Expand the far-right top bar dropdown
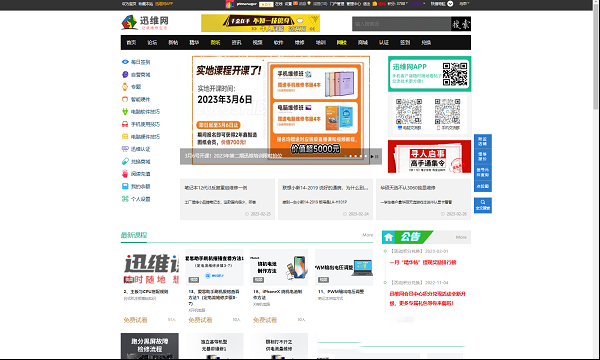This screenshot has width=600, height=360. click(x=464, y=4)
